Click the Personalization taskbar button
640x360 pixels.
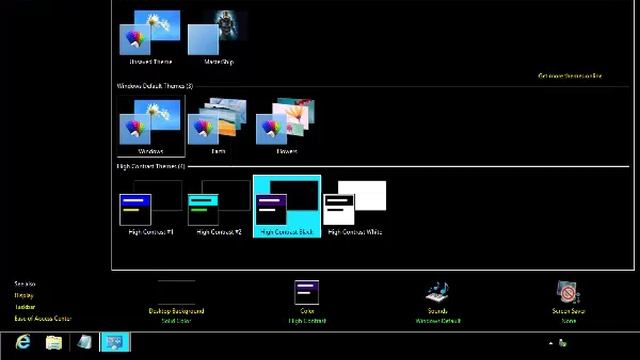(x=115, y=342)
